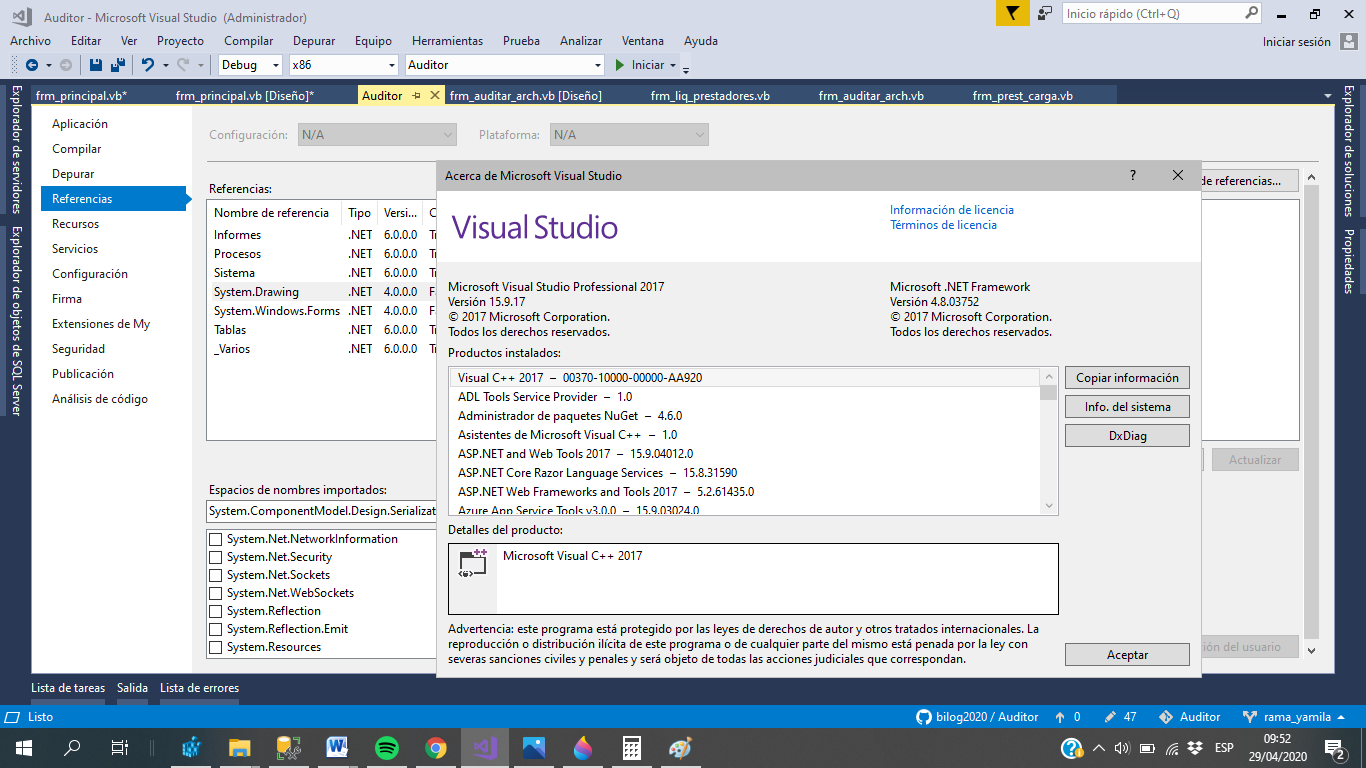Open the Información de licencia link
The height and width of the screenshot is (768, 1366).
click(x=952, y=210)
